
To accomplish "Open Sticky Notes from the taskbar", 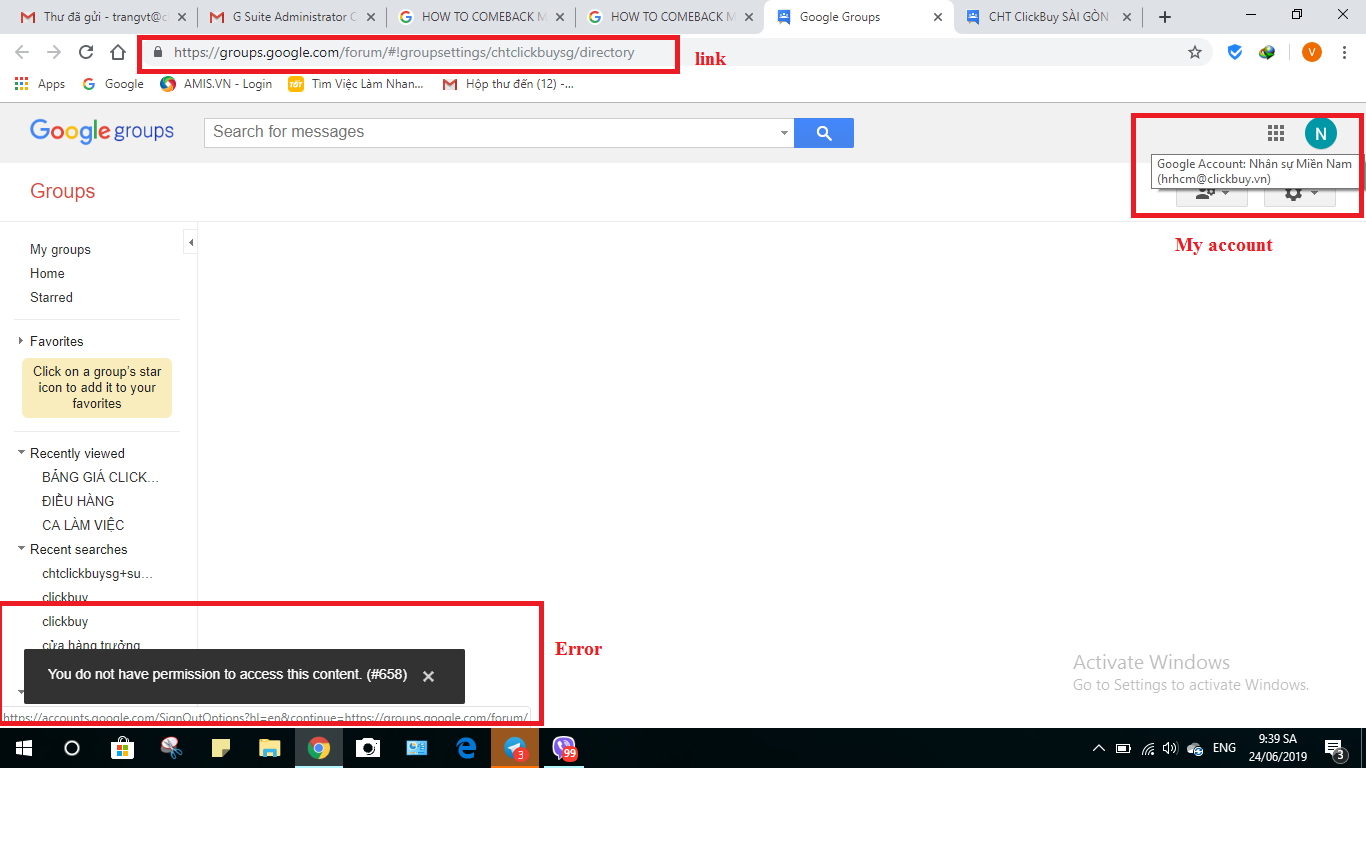I will pyautogui.click(x=220, y=748).
